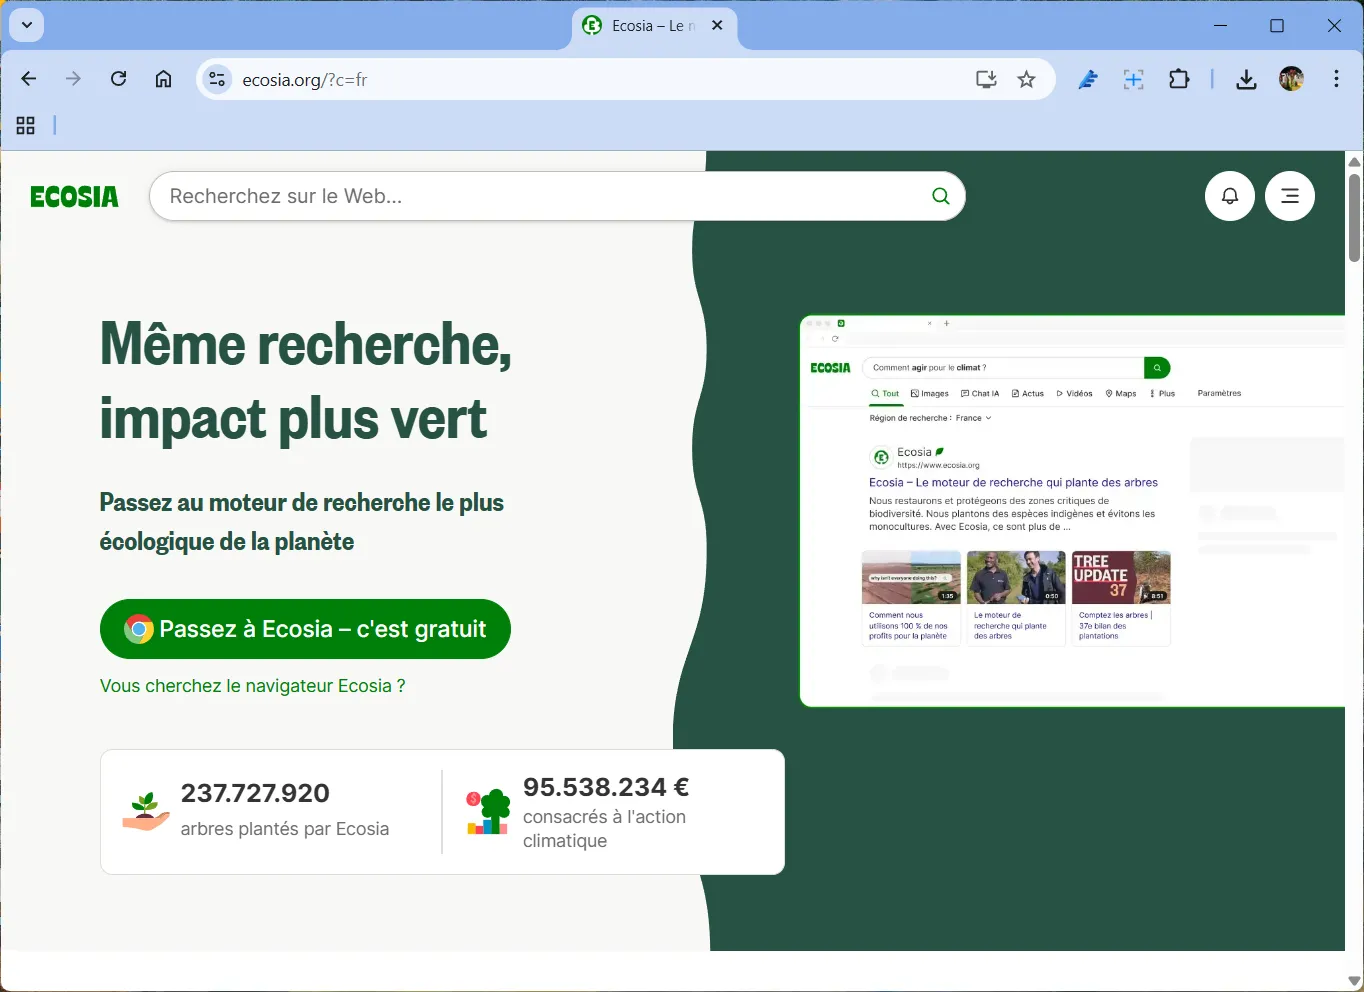
Task: Click the Ecosia logo
Action: 75,197
